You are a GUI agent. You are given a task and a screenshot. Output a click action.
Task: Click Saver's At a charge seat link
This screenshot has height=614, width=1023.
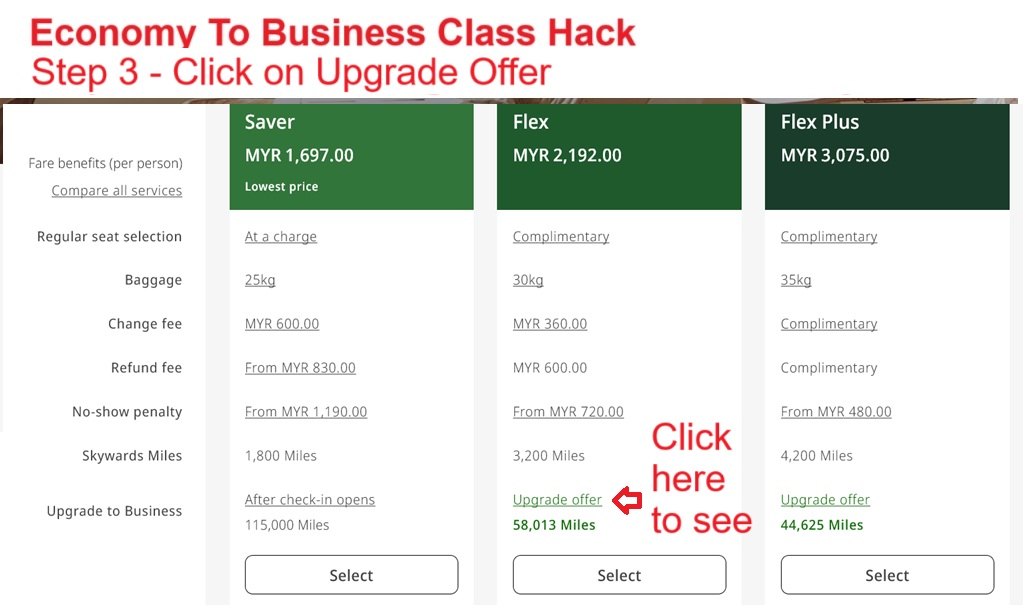[281, 237]
